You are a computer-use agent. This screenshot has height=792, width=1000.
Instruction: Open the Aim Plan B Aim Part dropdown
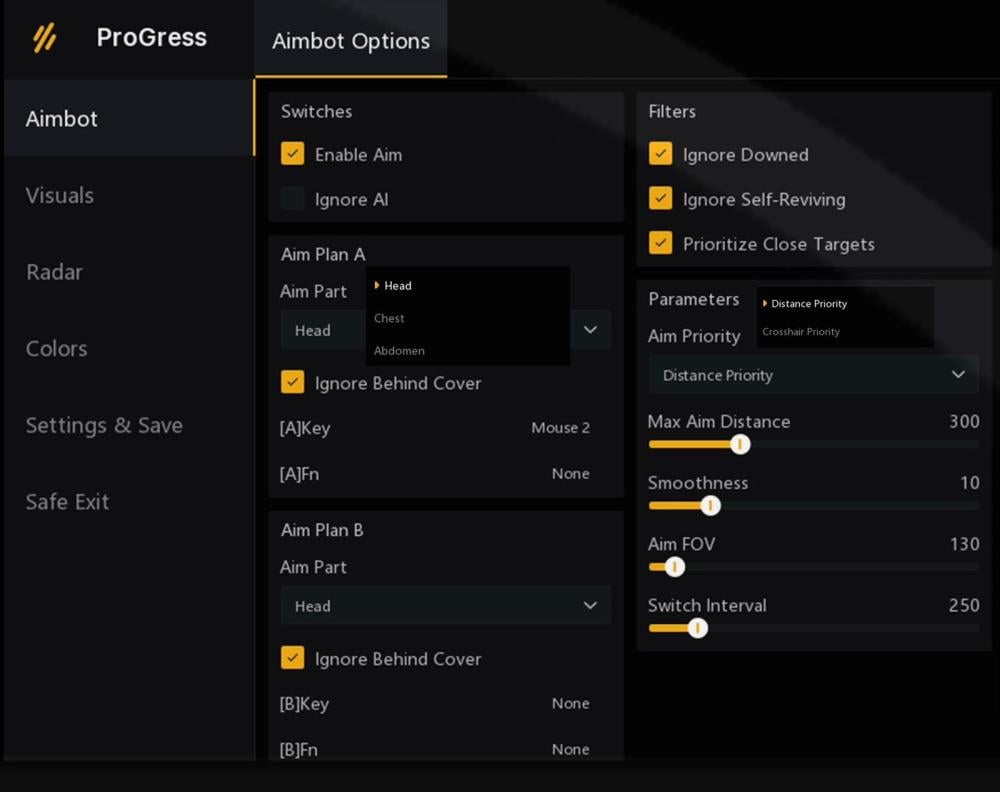pos(445,606)
